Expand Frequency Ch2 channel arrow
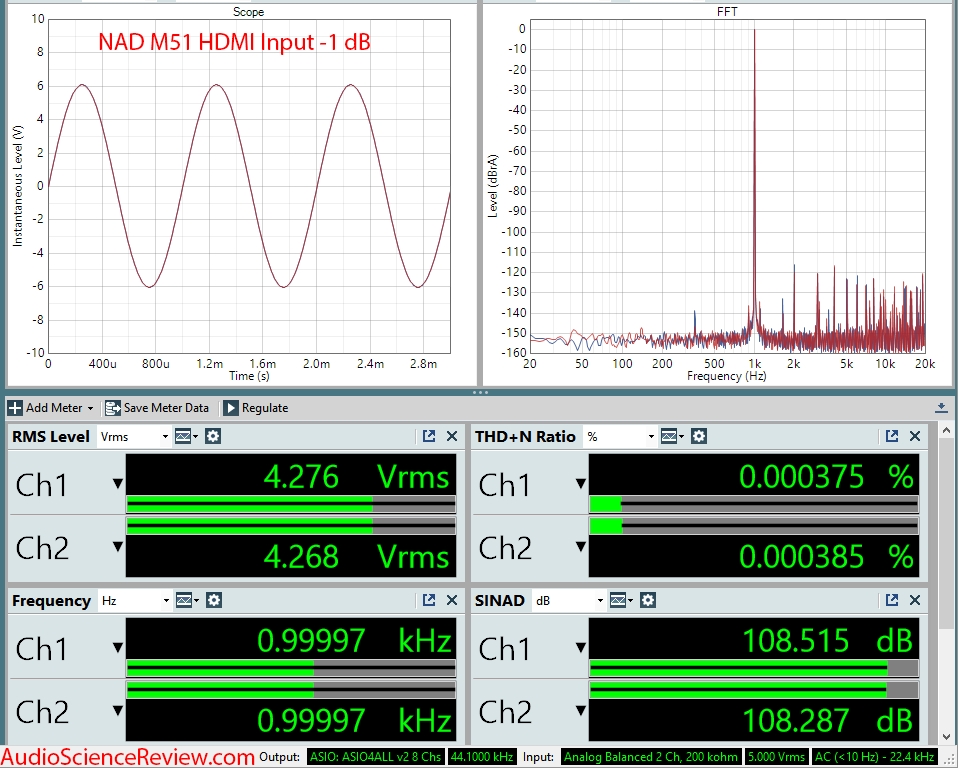 point(118,711)
